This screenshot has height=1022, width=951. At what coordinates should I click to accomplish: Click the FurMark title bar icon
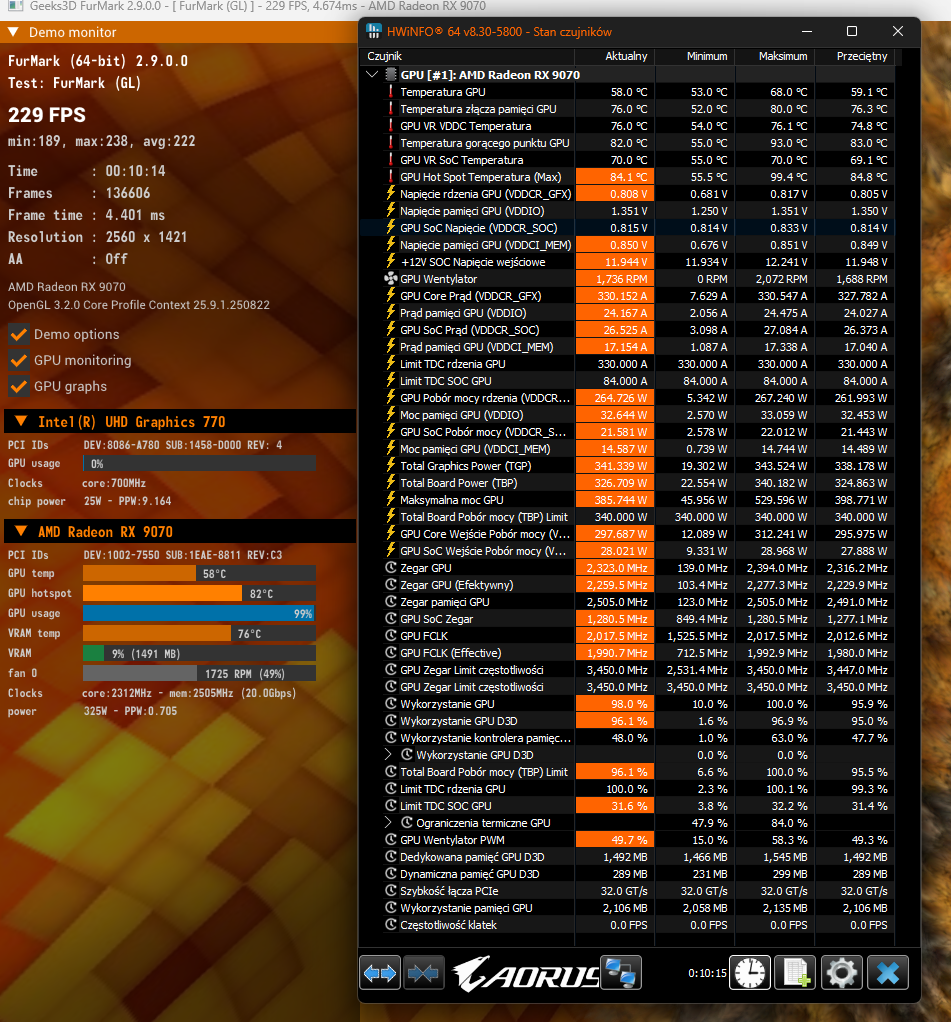[14, 6]
